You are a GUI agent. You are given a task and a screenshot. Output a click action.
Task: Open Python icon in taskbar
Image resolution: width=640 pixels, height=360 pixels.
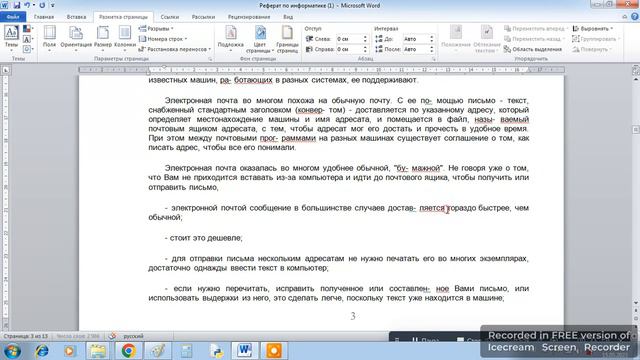coord(216,351)
